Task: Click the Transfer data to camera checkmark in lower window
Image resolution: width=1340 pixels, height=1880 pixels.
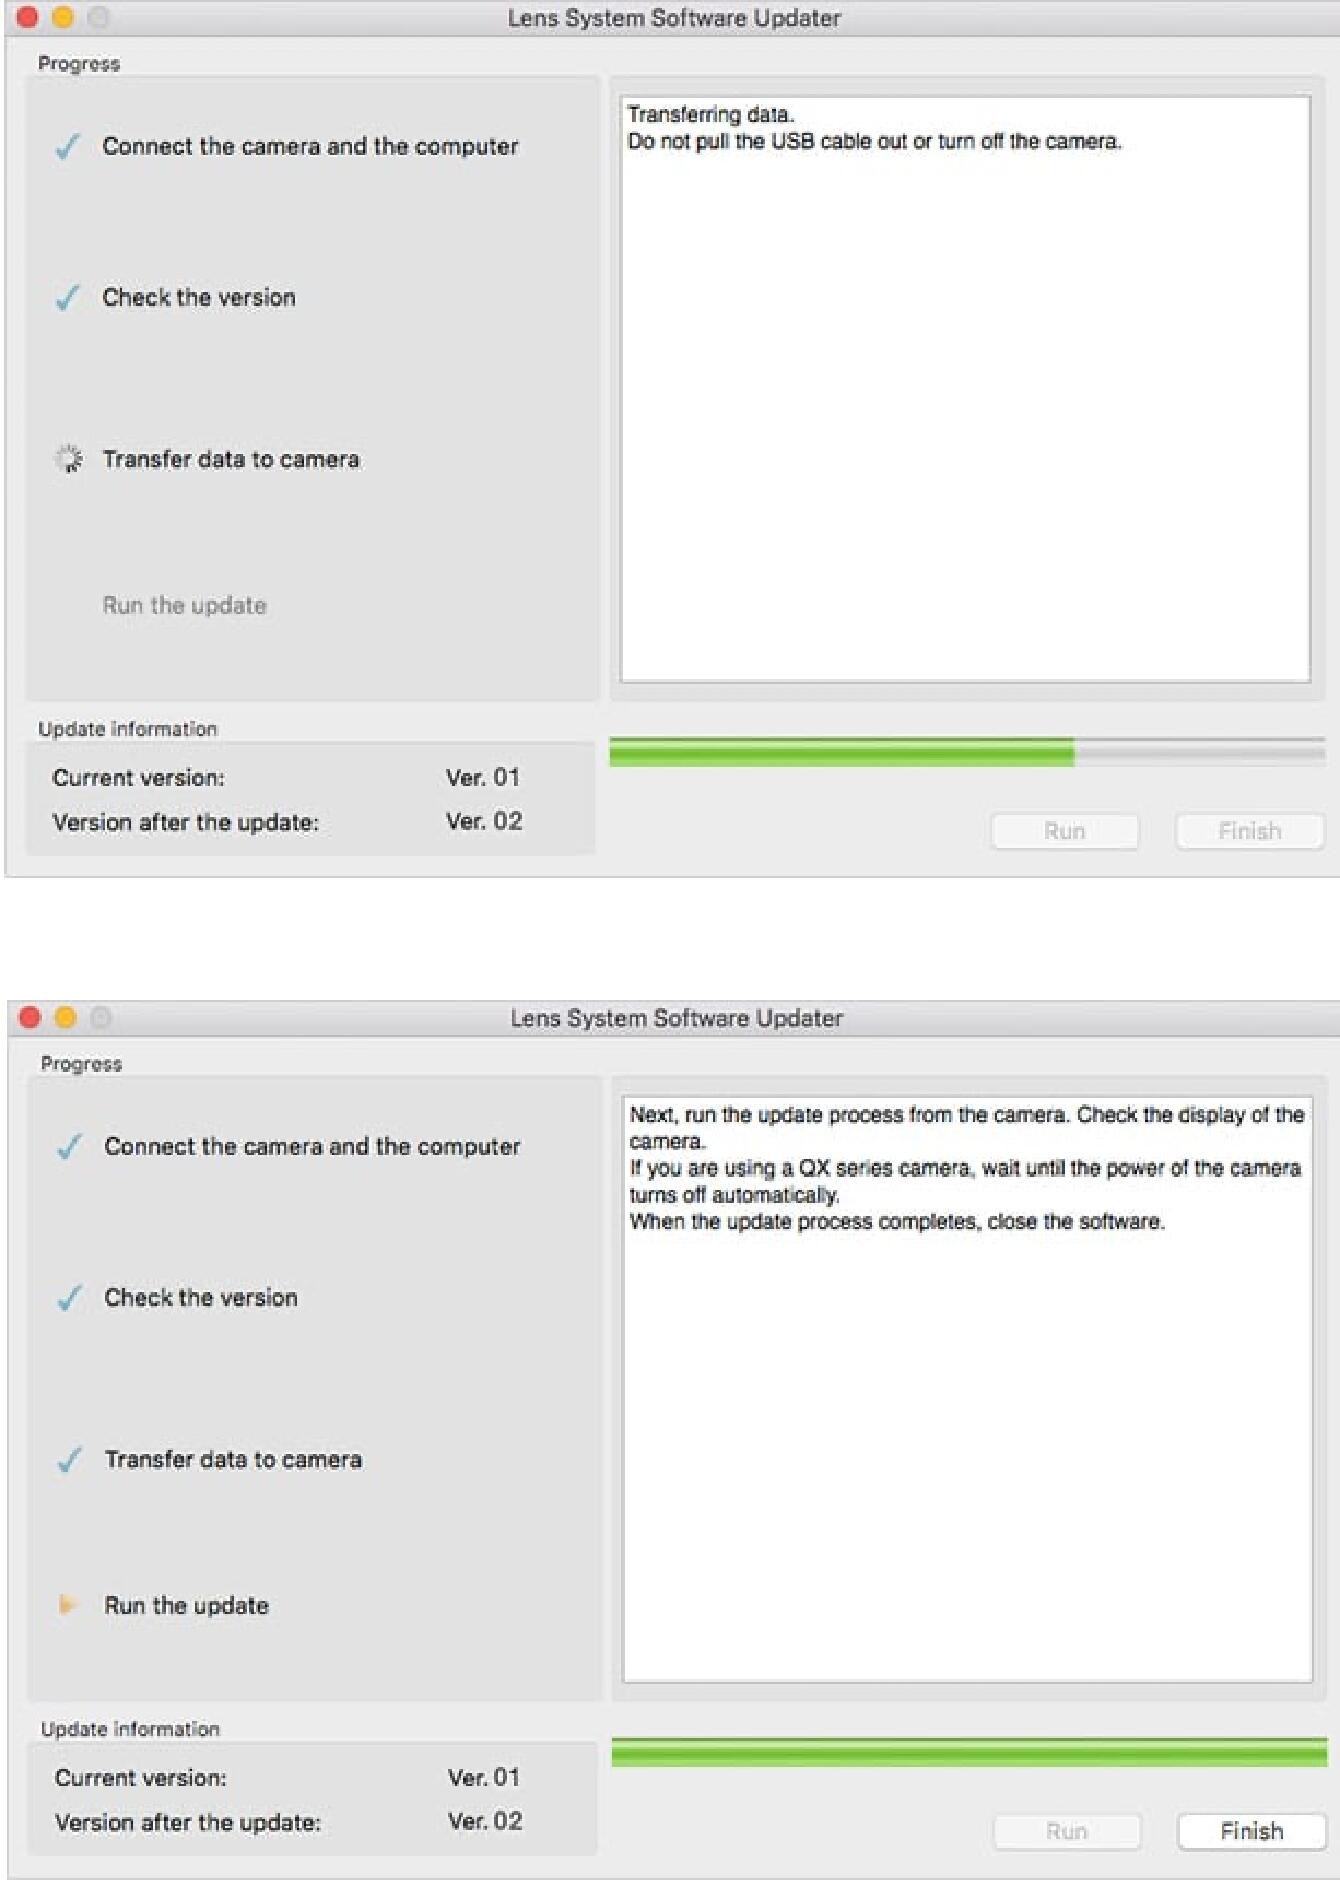Action: pyautogui.click(x=69, y=1460)
